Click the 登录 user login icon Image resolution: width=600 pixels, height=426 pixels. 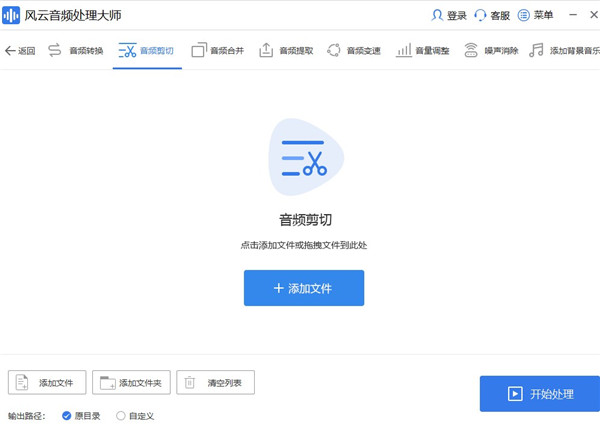click(437, 15)
